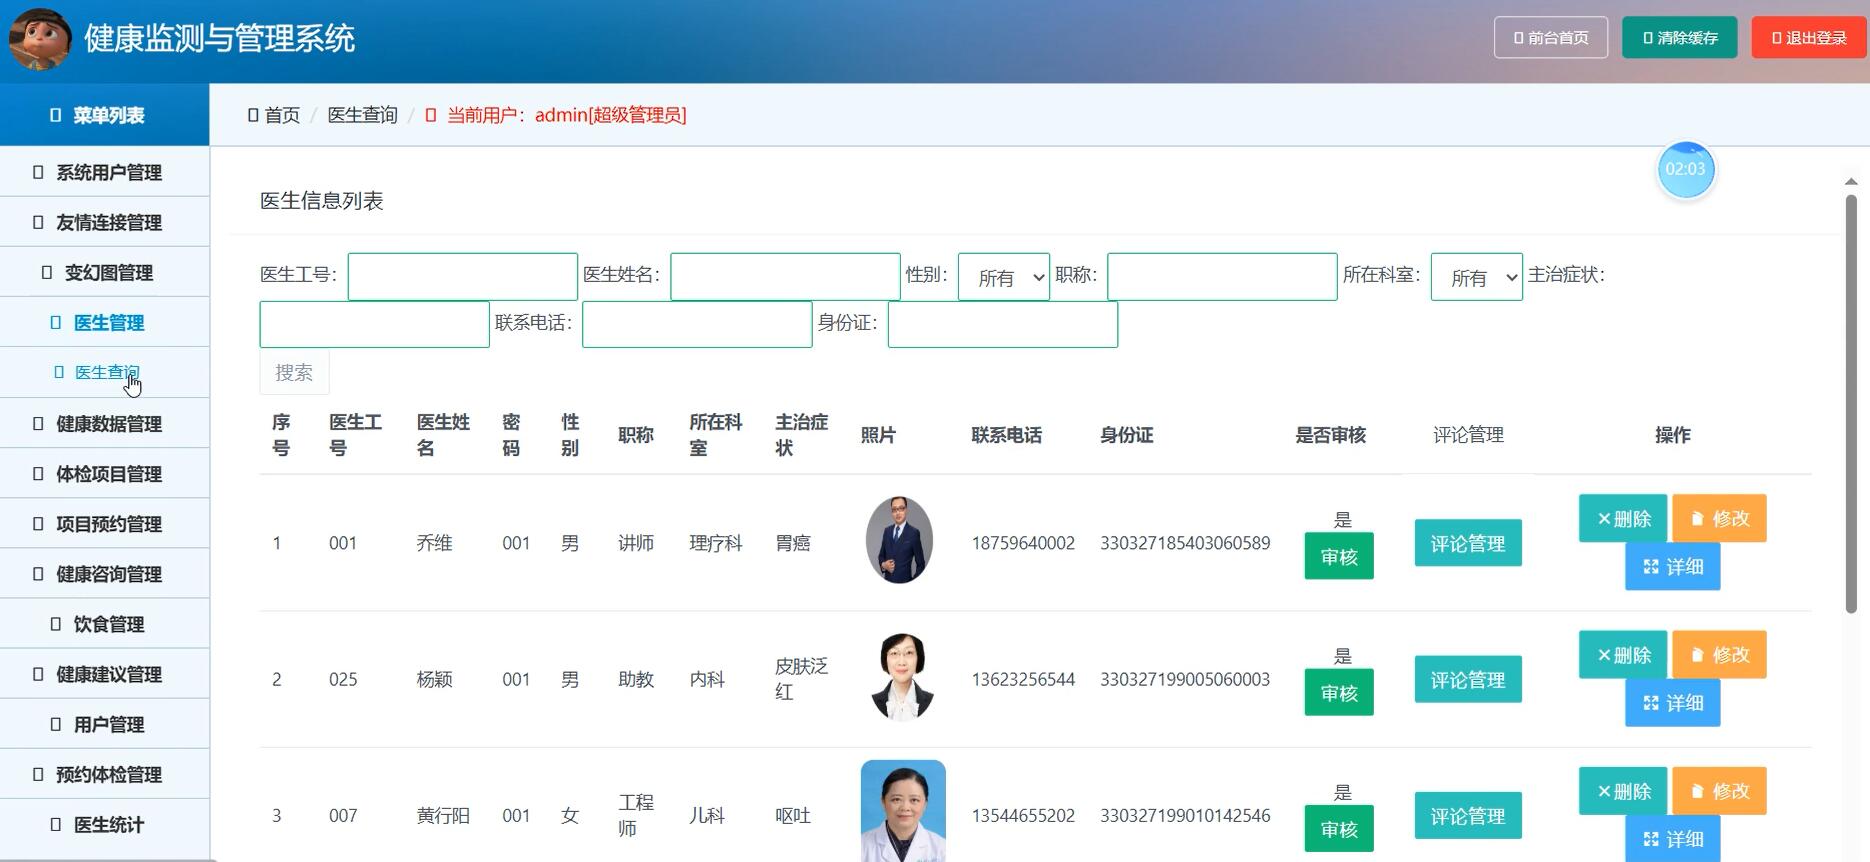Click the 评论管理 column header
This screenshot has width=1870, height=862.
point(1468,435)
